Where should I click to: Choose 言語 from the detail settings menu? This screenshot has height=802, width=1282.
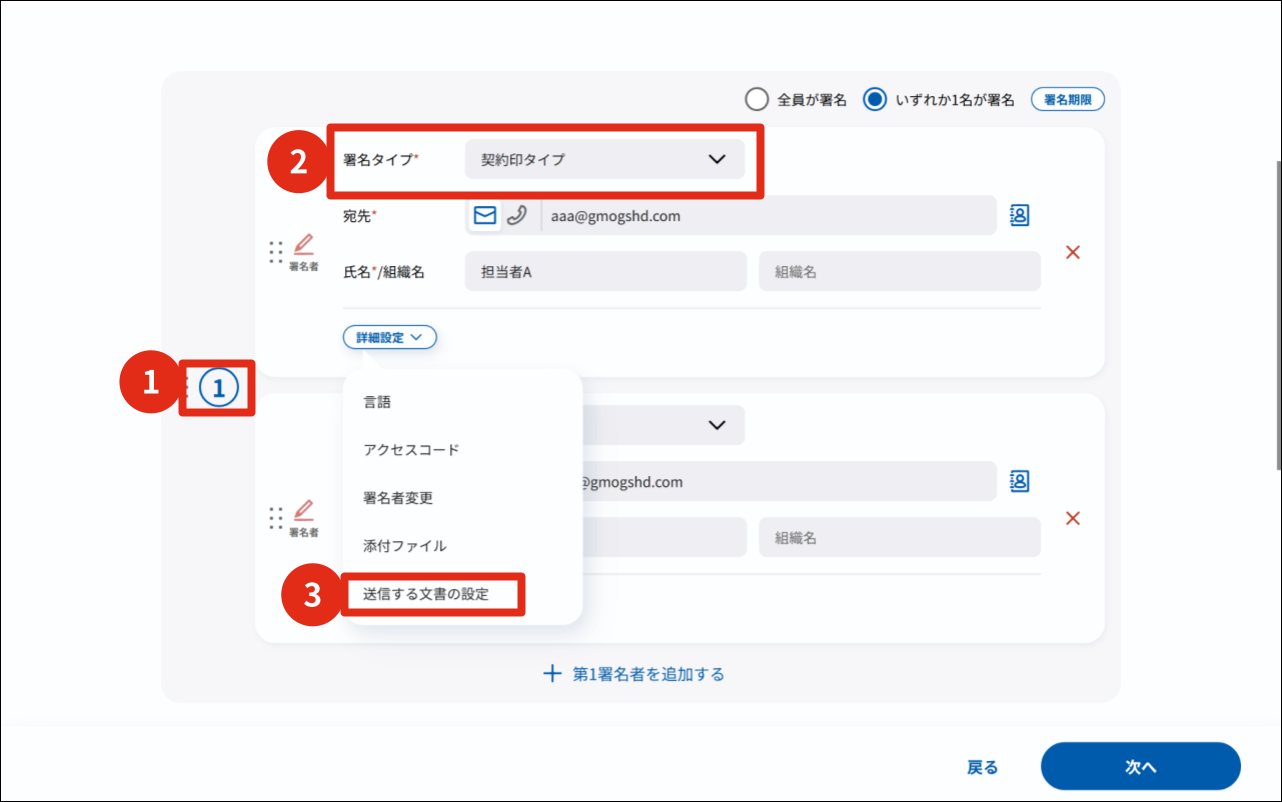click(x=377, y=402)
